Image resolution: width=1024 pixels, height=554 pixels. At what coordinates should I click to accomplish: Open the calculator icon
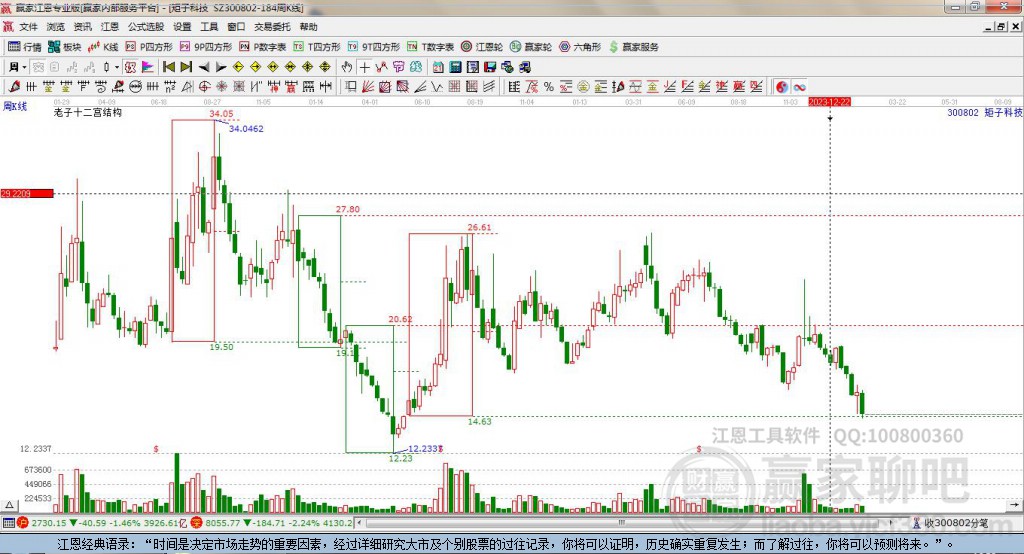tap(455, 67)
